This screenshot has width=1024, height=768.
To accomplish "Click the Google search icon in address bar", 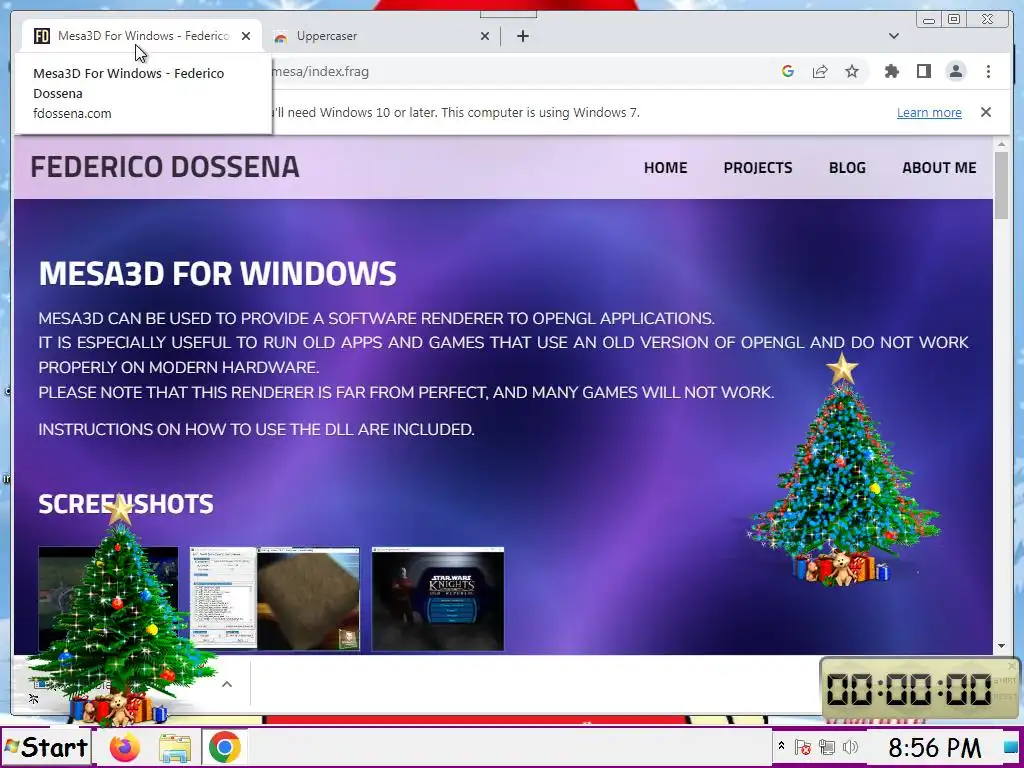I will (788, 72).
